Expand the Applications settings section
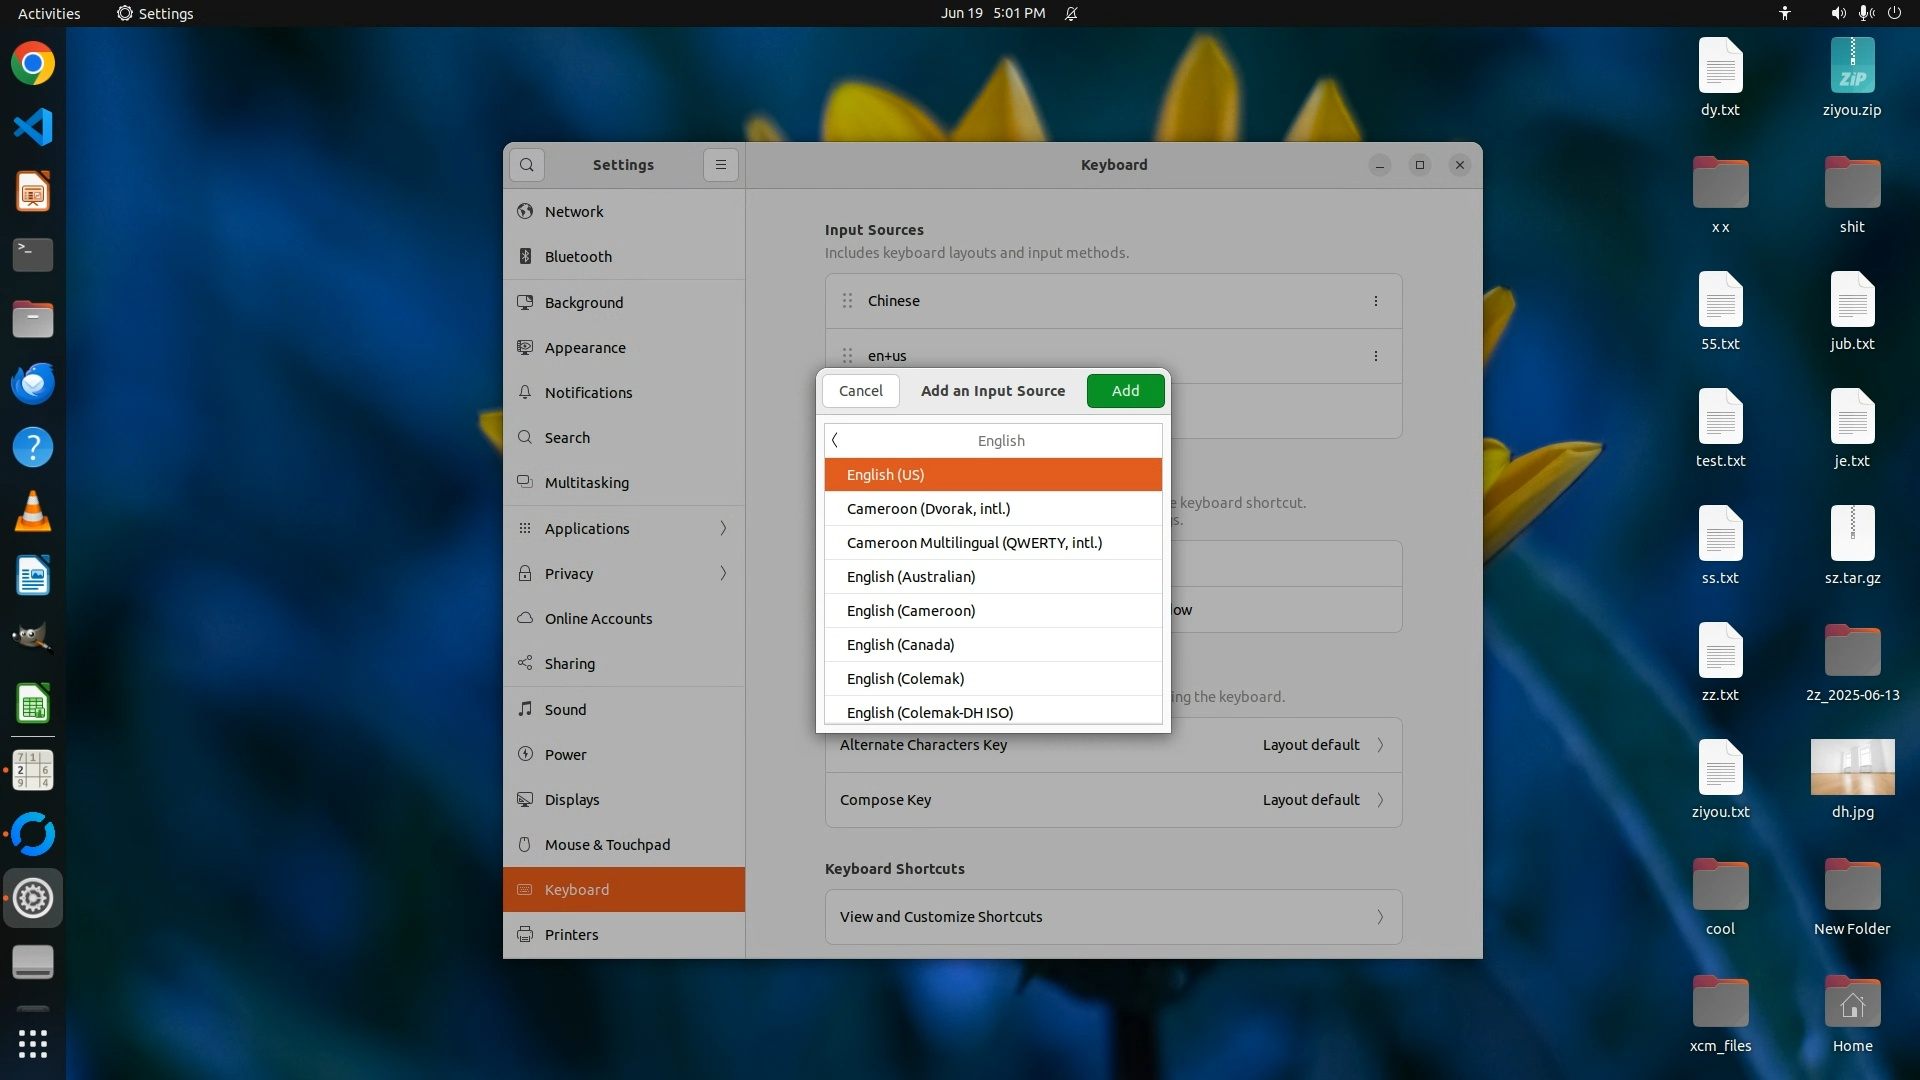 [624, 528]
